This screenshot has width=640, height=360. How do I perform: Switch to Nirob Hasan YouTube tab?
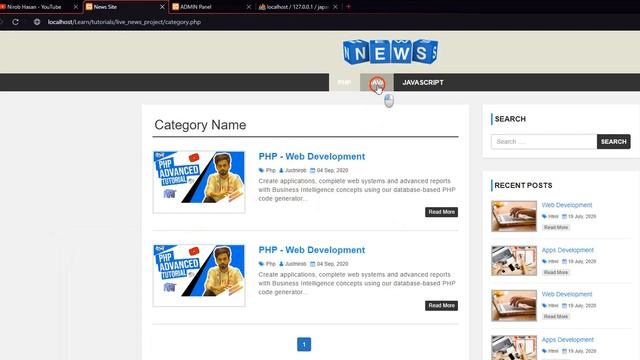tap(35, 7)
